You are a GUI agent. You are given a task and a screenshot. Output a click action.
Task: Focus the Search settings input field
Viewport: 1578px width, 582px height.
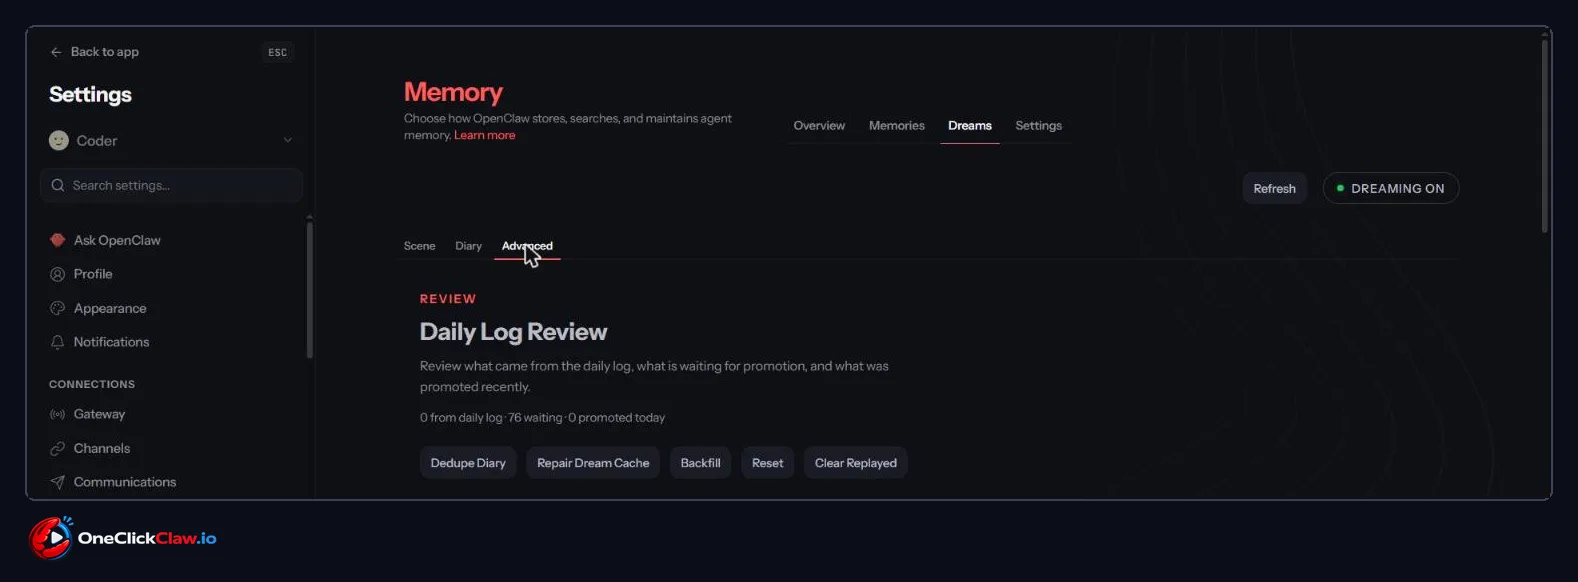pyautogui.click(x=171, y=185)
